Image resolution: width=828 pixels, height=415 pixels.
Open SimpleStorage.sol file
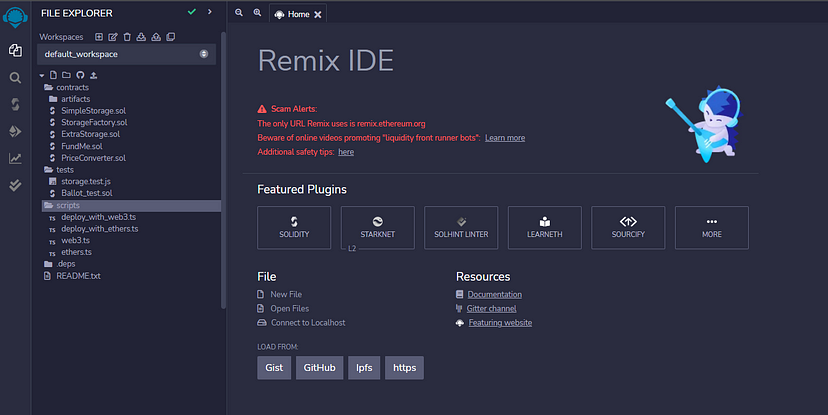tap(93, 110)
